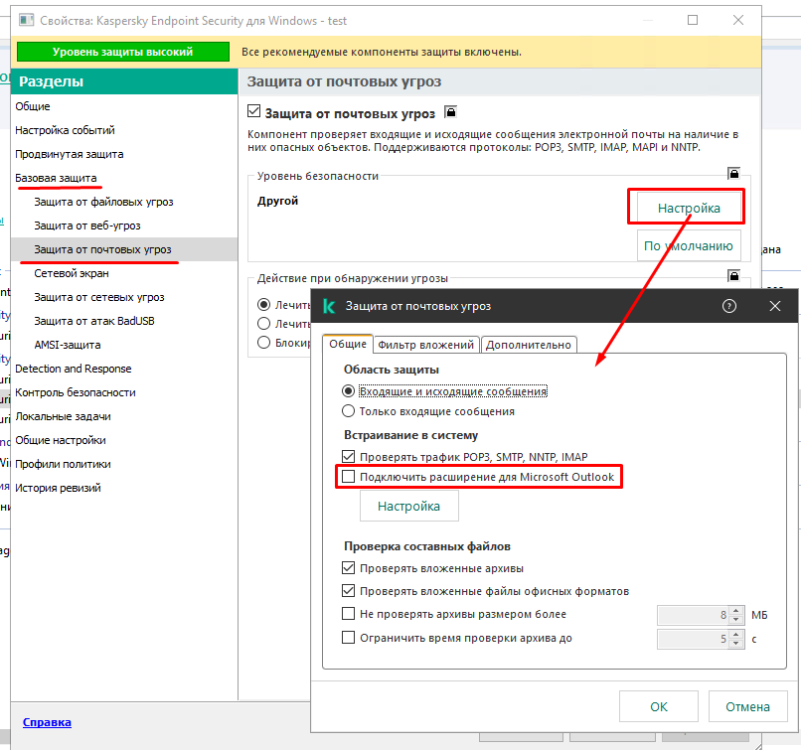The width and height of the screenshot is (801, 750).
Task: Select Блокировать radio option in action group
Action: point(264,342)
